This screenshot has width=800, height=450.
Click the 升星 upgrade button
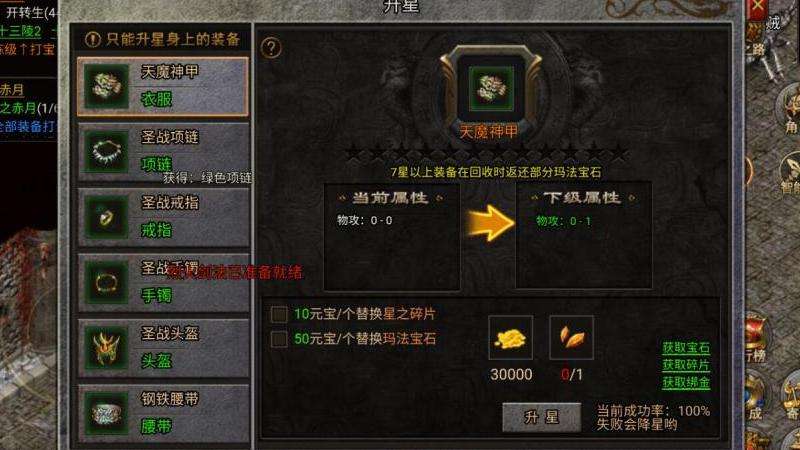(541, 417)
